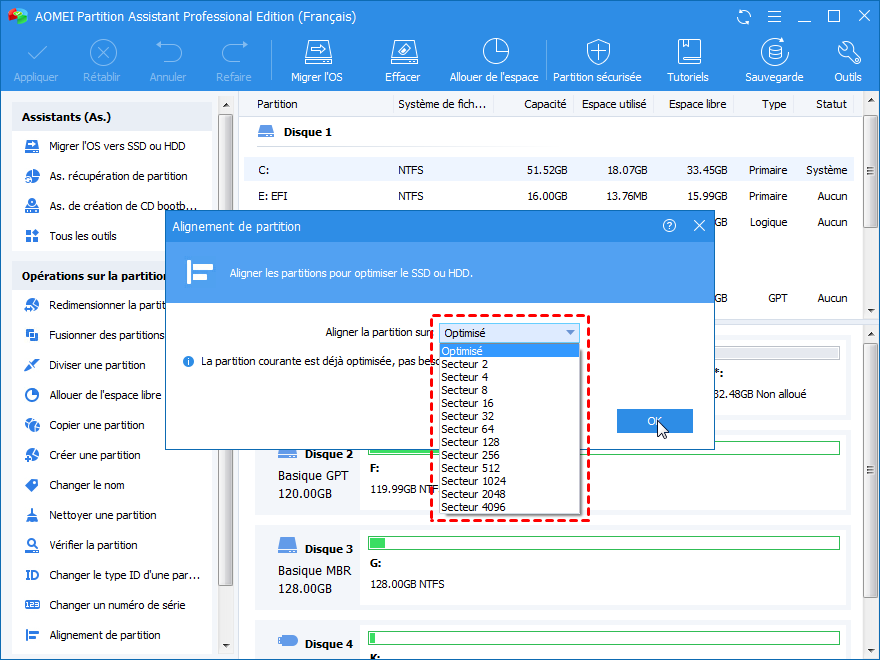Select Allouer de l'espace toolbar icon

tap(494, 61)
